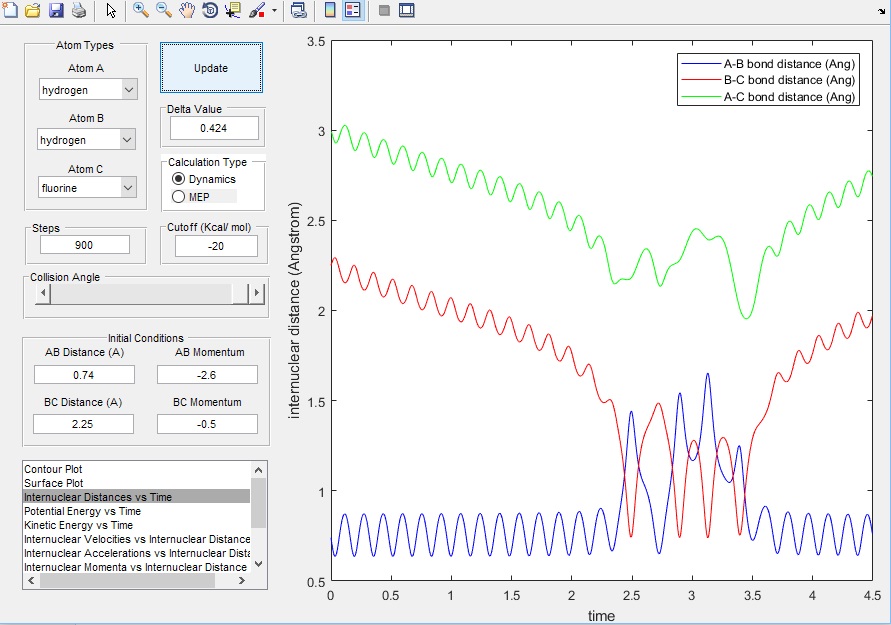Activate the Pan hand tool
This screenshot has width=891, height=625.
(187, 11)
